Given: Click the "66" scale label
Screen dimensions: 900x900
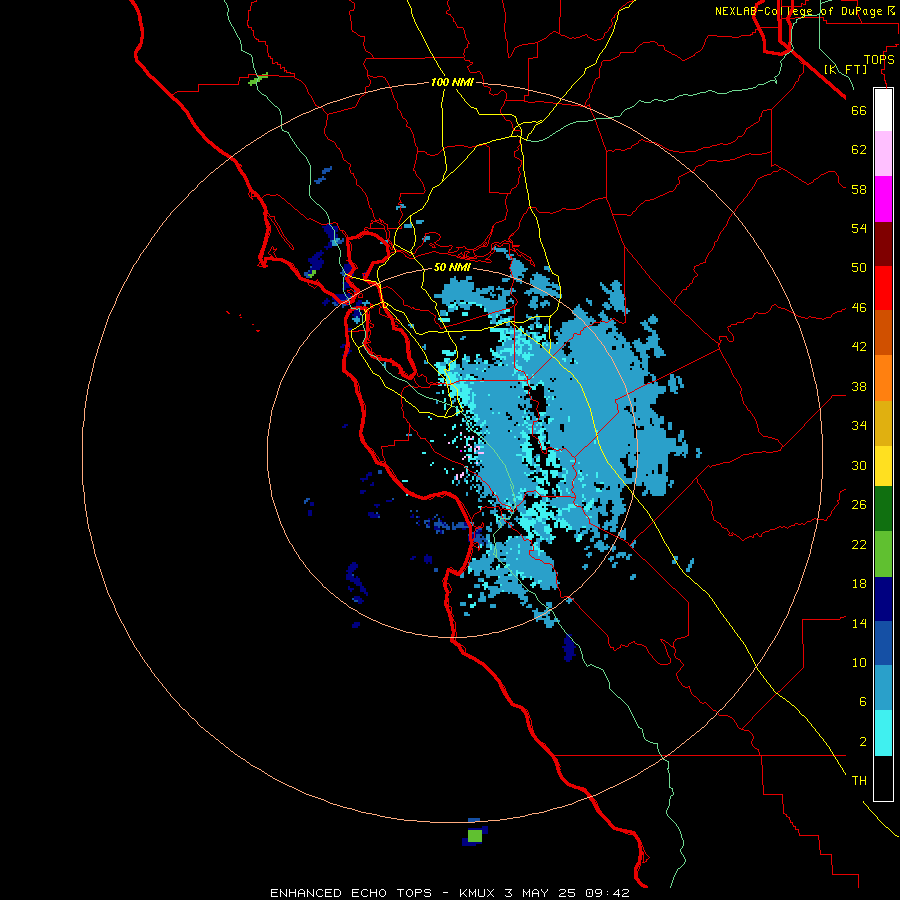Looking at the screenshot, I should [x=859, y=110].
